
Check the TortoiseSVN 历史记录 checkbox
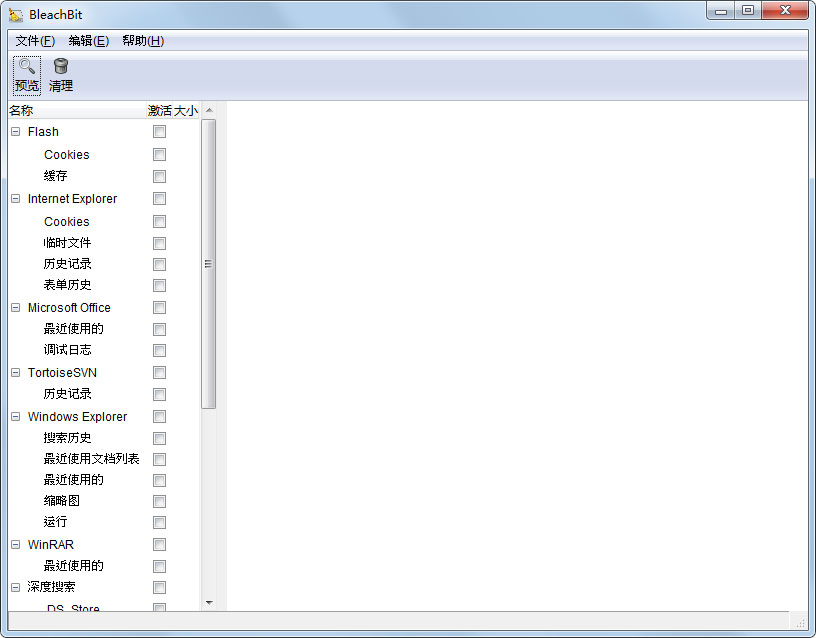pyautogui.click(x=159, y=394)
